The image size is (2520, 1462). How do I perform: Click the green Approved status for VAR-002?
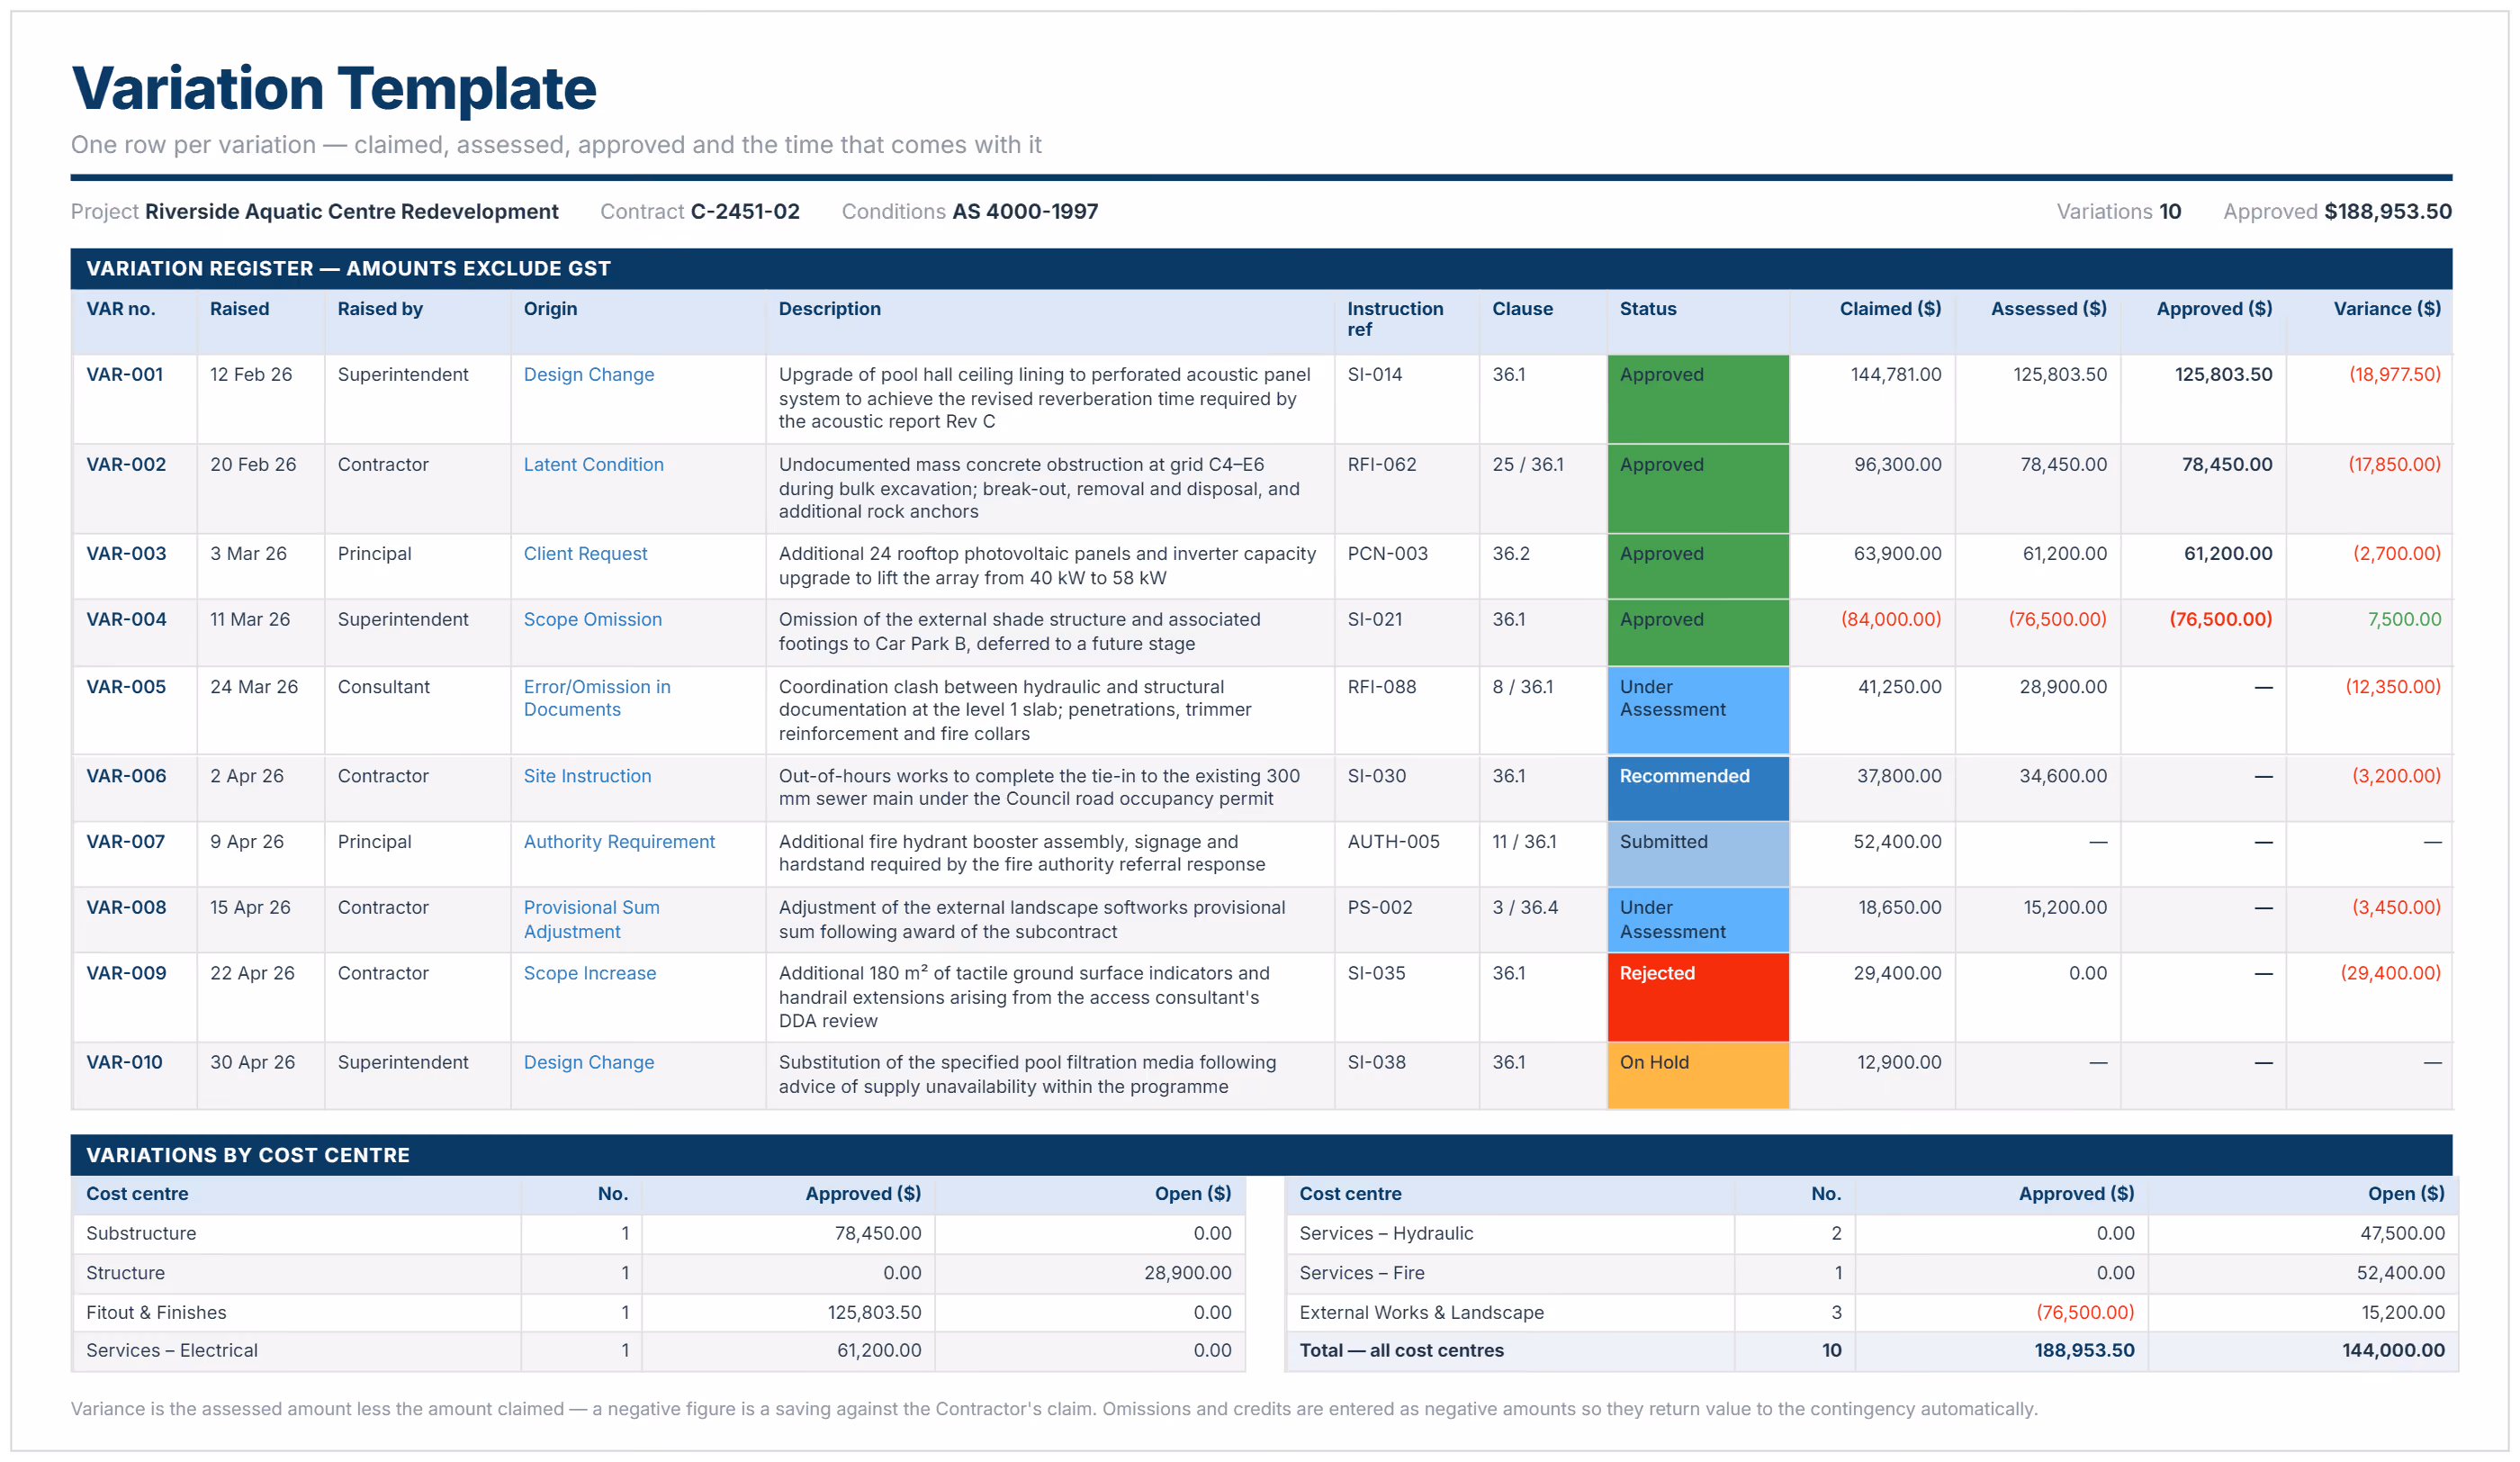(x=1698, y=489)
